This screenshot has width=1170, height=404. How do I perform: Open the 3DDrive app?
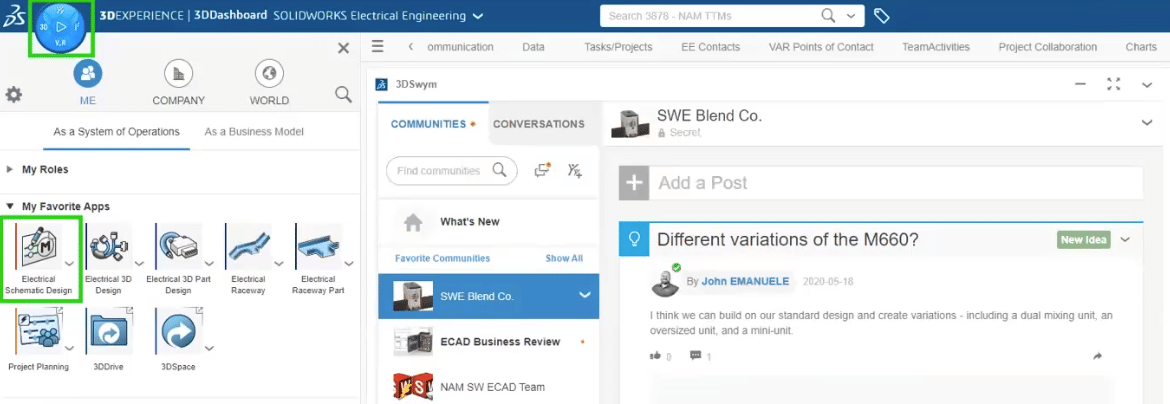point(108,333)
